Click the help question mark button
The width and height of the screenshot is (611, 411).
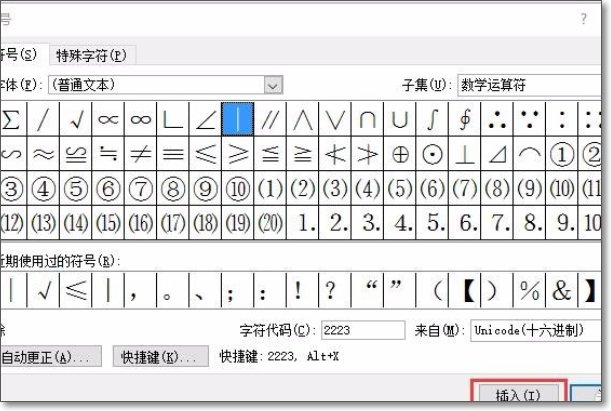click(x=583, y=18)
